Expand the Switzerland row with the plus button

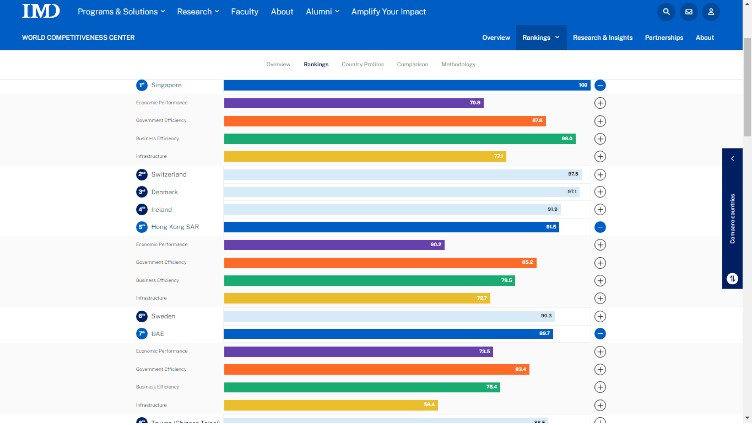(x=600, y=174)
